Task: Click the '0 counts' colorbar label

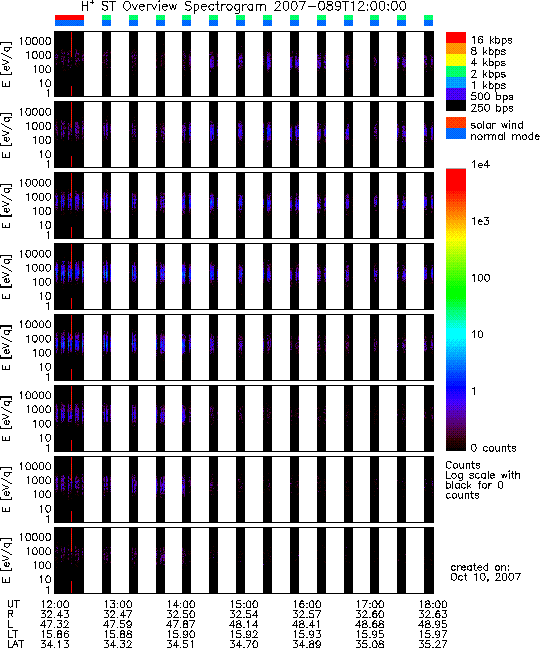Action: [x=494, y=448]
